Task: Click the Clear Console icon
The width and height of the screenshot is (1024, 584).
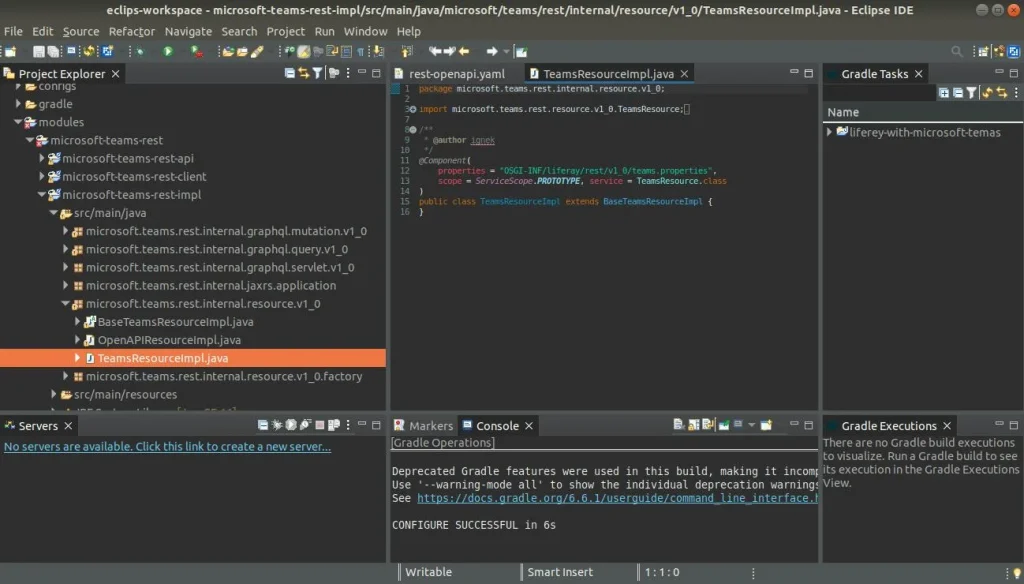Action: (x=679, y=426)
